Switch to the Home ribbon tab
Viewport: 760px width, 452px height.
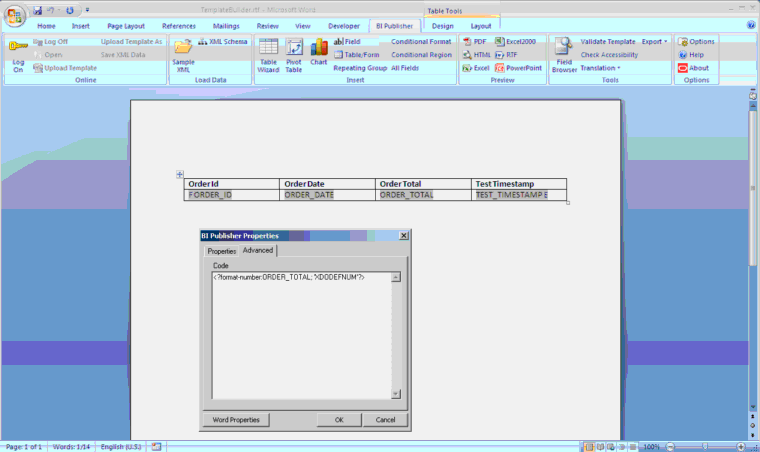(46, 26)
